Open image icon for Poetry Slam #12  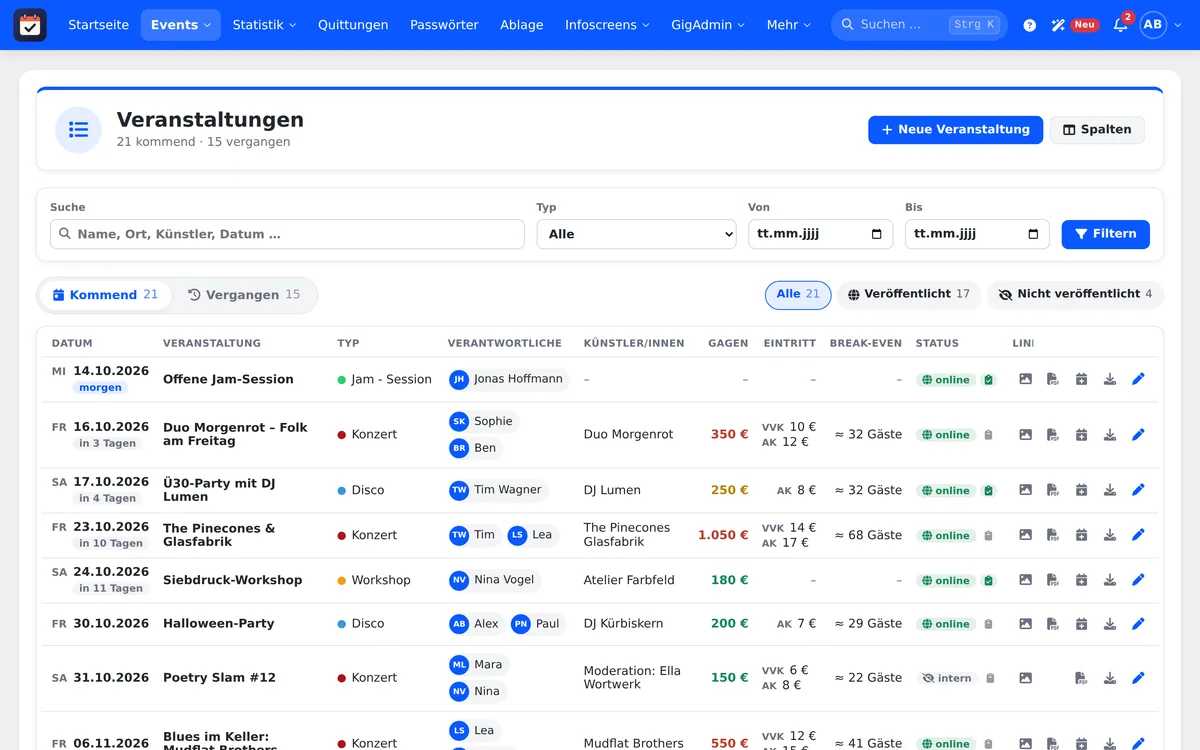tap(1025, 678)
